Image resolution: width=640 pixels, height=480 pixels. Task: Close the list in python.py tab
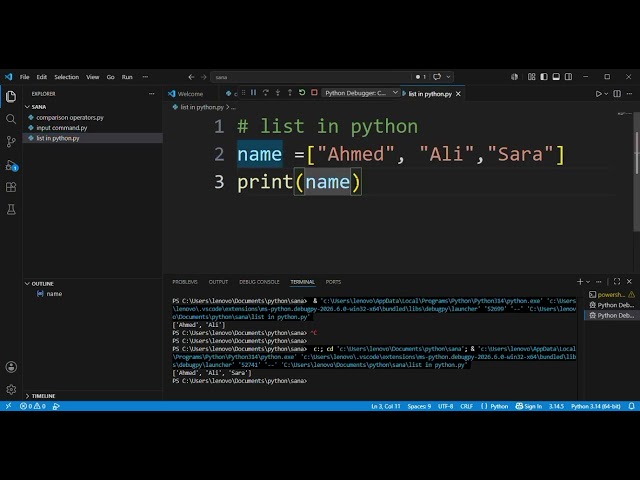pos(458,94)
